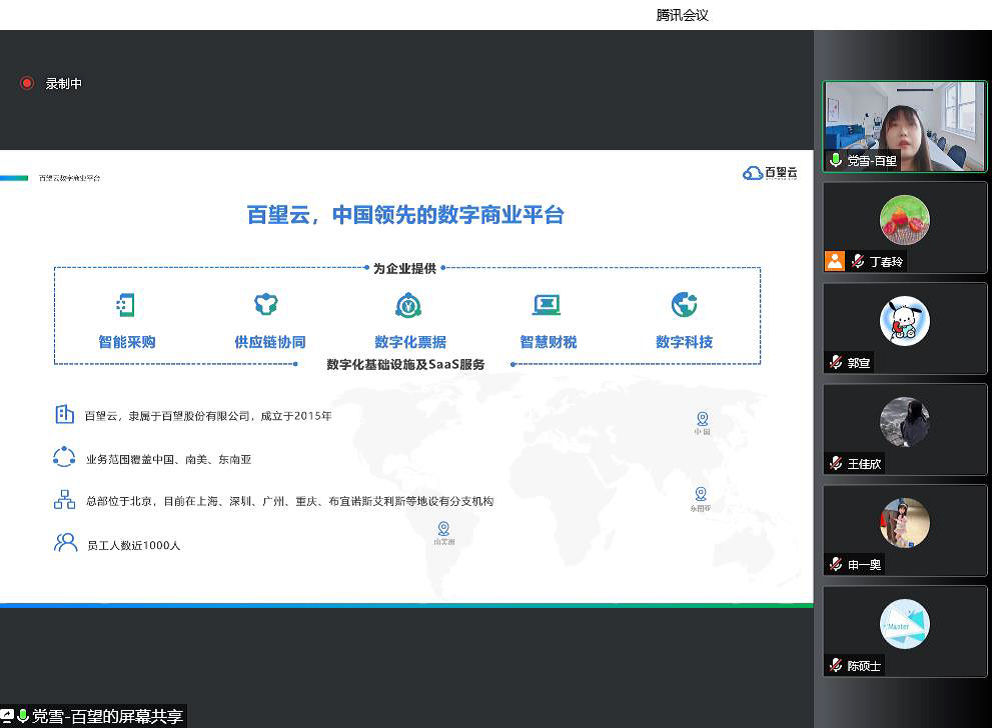Viewport: 992px width, 728px height.
Task: Click the 录制中 recording status label
Action: click(63, 84)
